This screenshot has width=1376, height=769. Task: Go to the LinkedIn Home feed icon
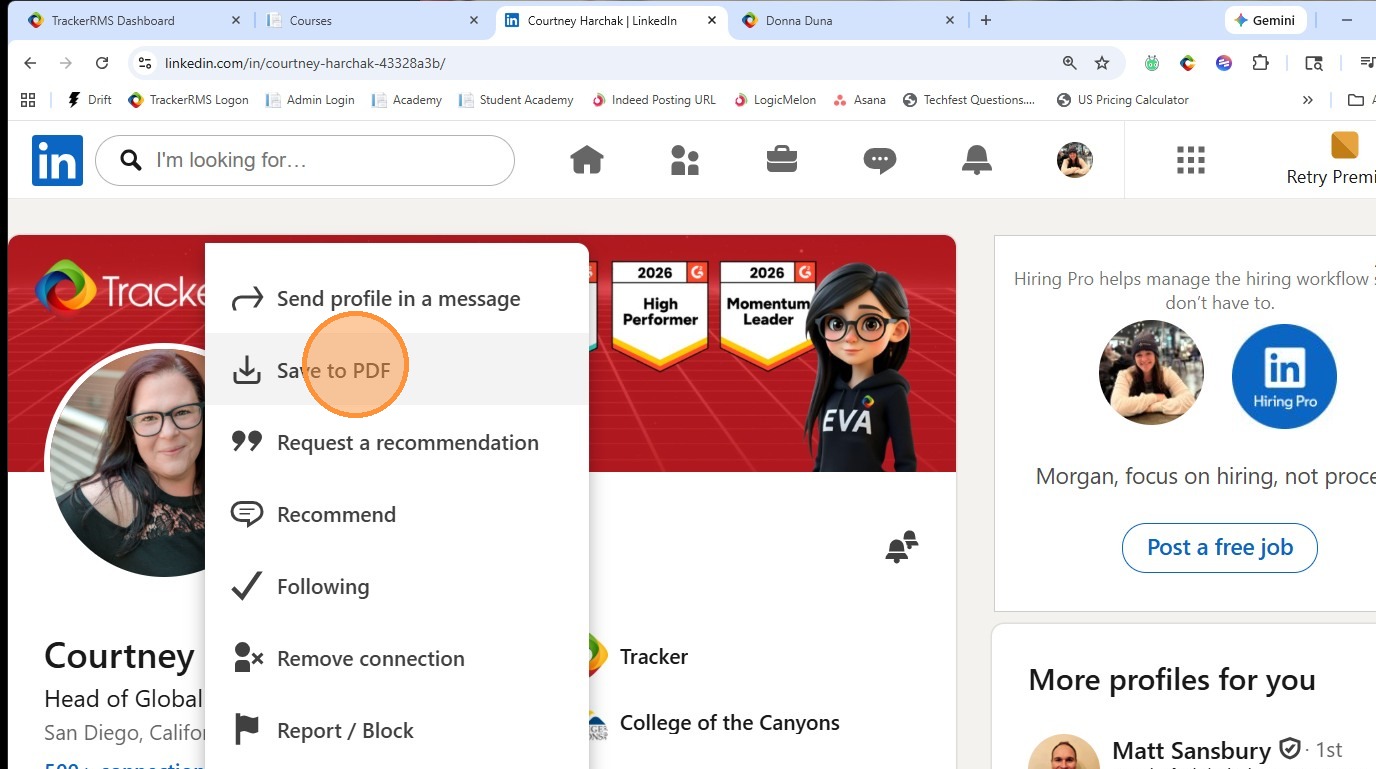pyautogui.click(x=587, y=160)
